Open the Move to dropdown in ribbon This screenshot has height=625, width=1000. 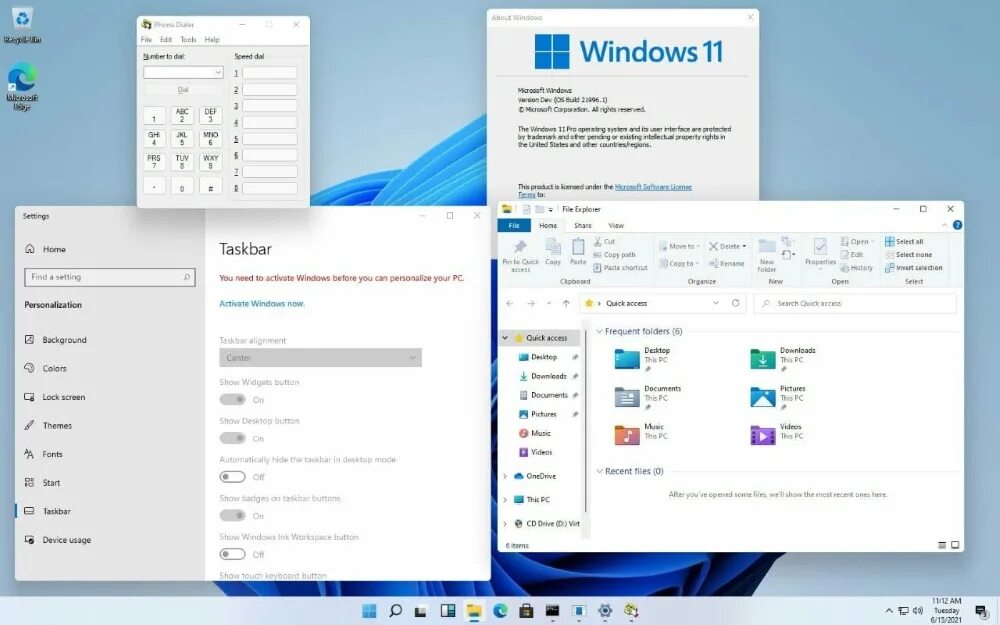tap(679, 246)
